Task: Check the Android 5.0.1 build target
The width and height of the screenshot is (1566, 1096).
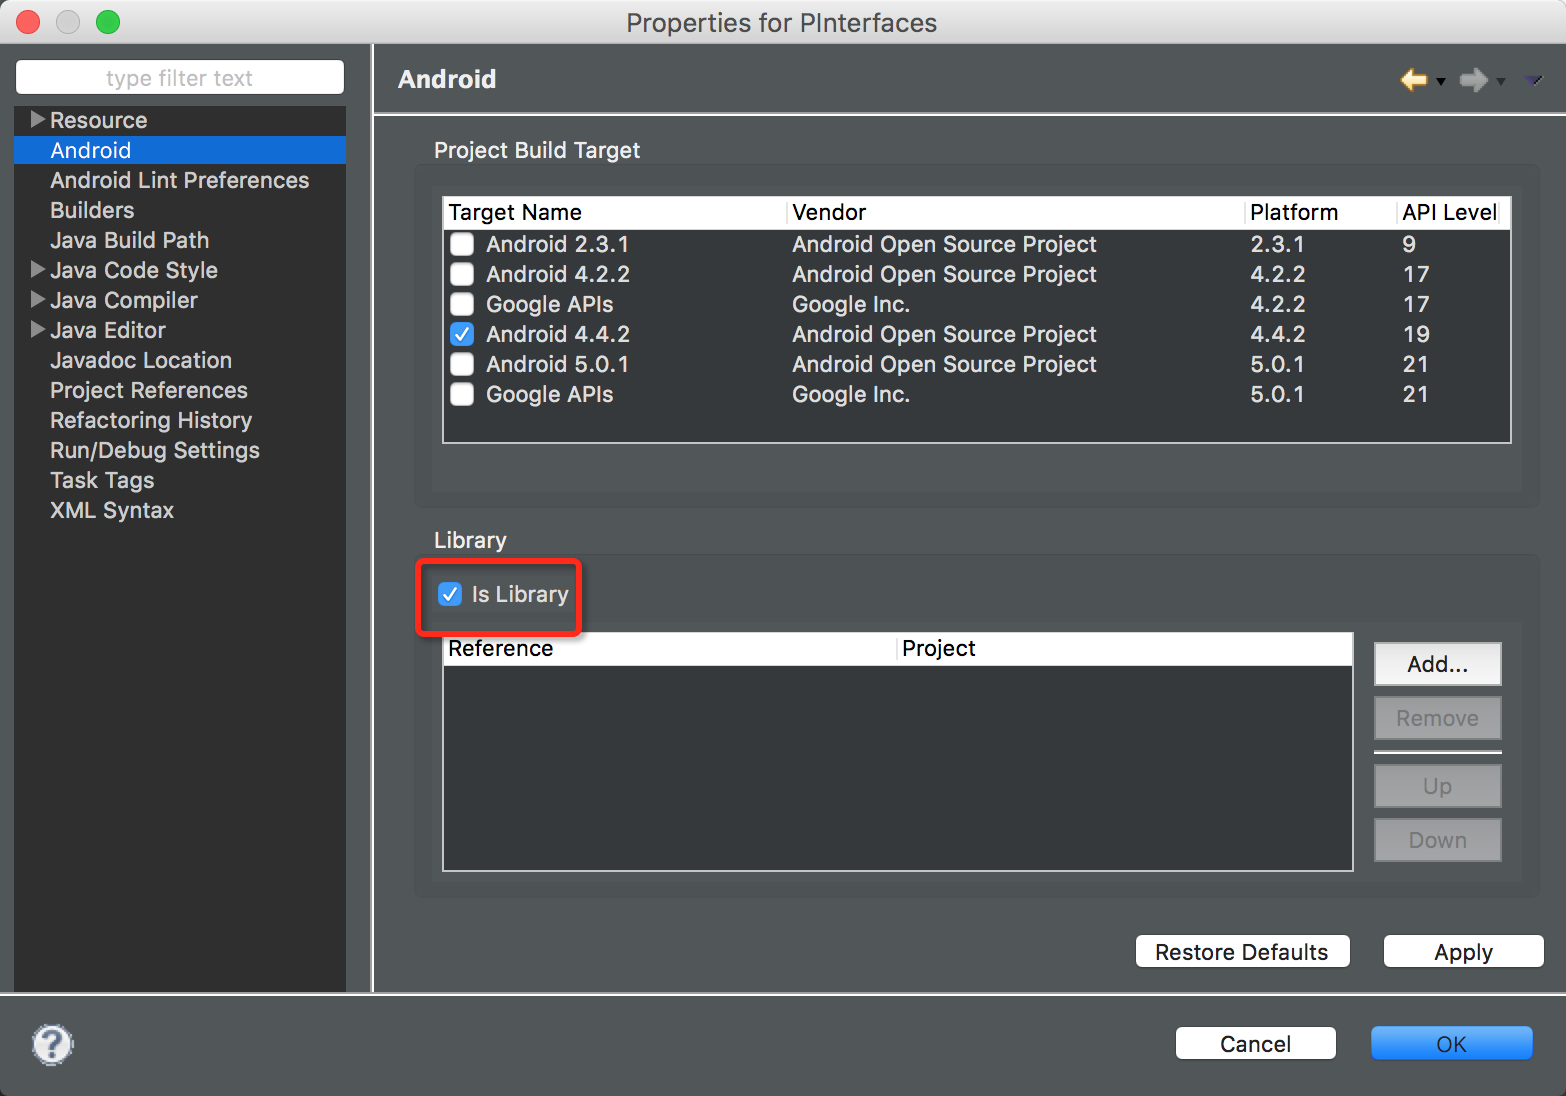Action: click(x=462, y=364)
